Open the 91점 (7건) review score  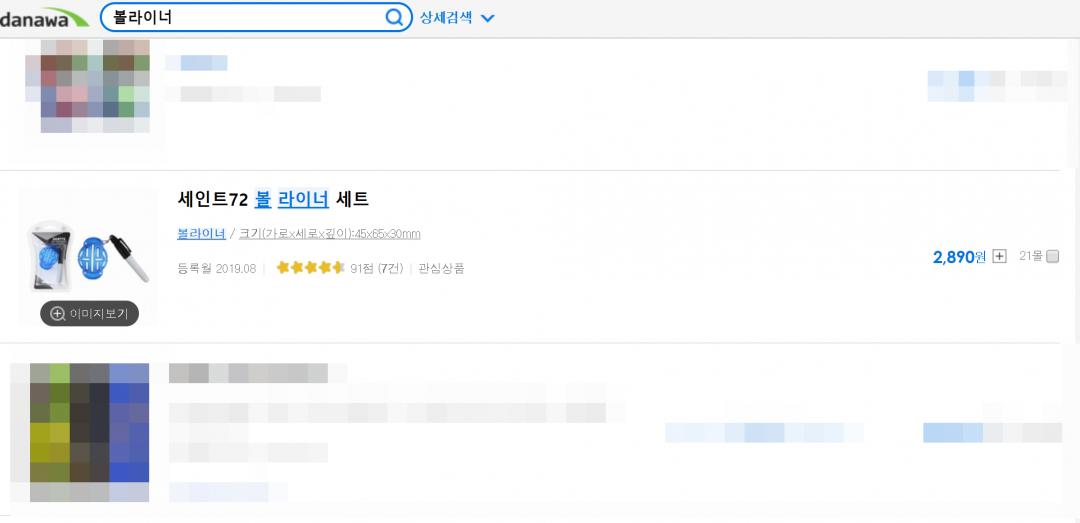coord(376,268)
